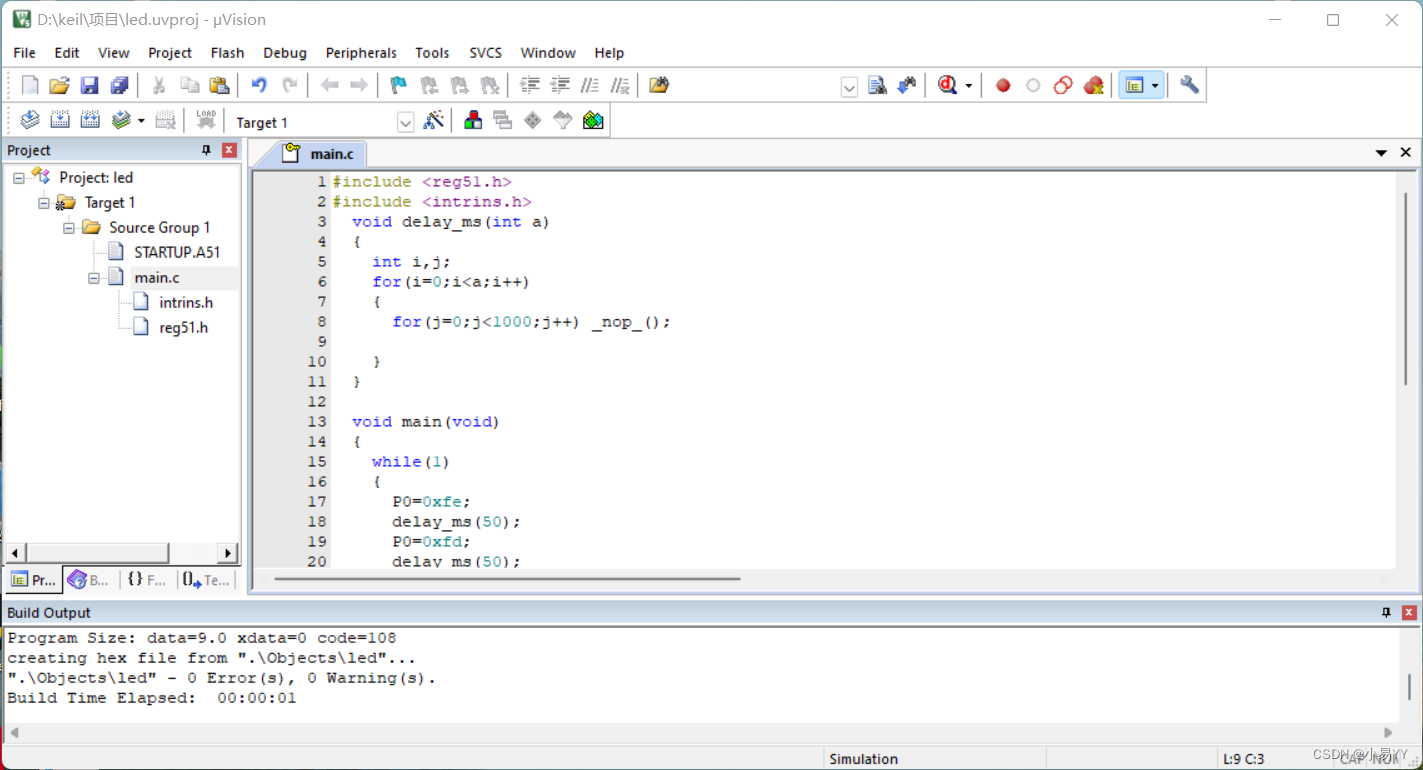This screenshot has height=770, width=1423.
Task: Open the Debug menu
Action: (285, 53)
